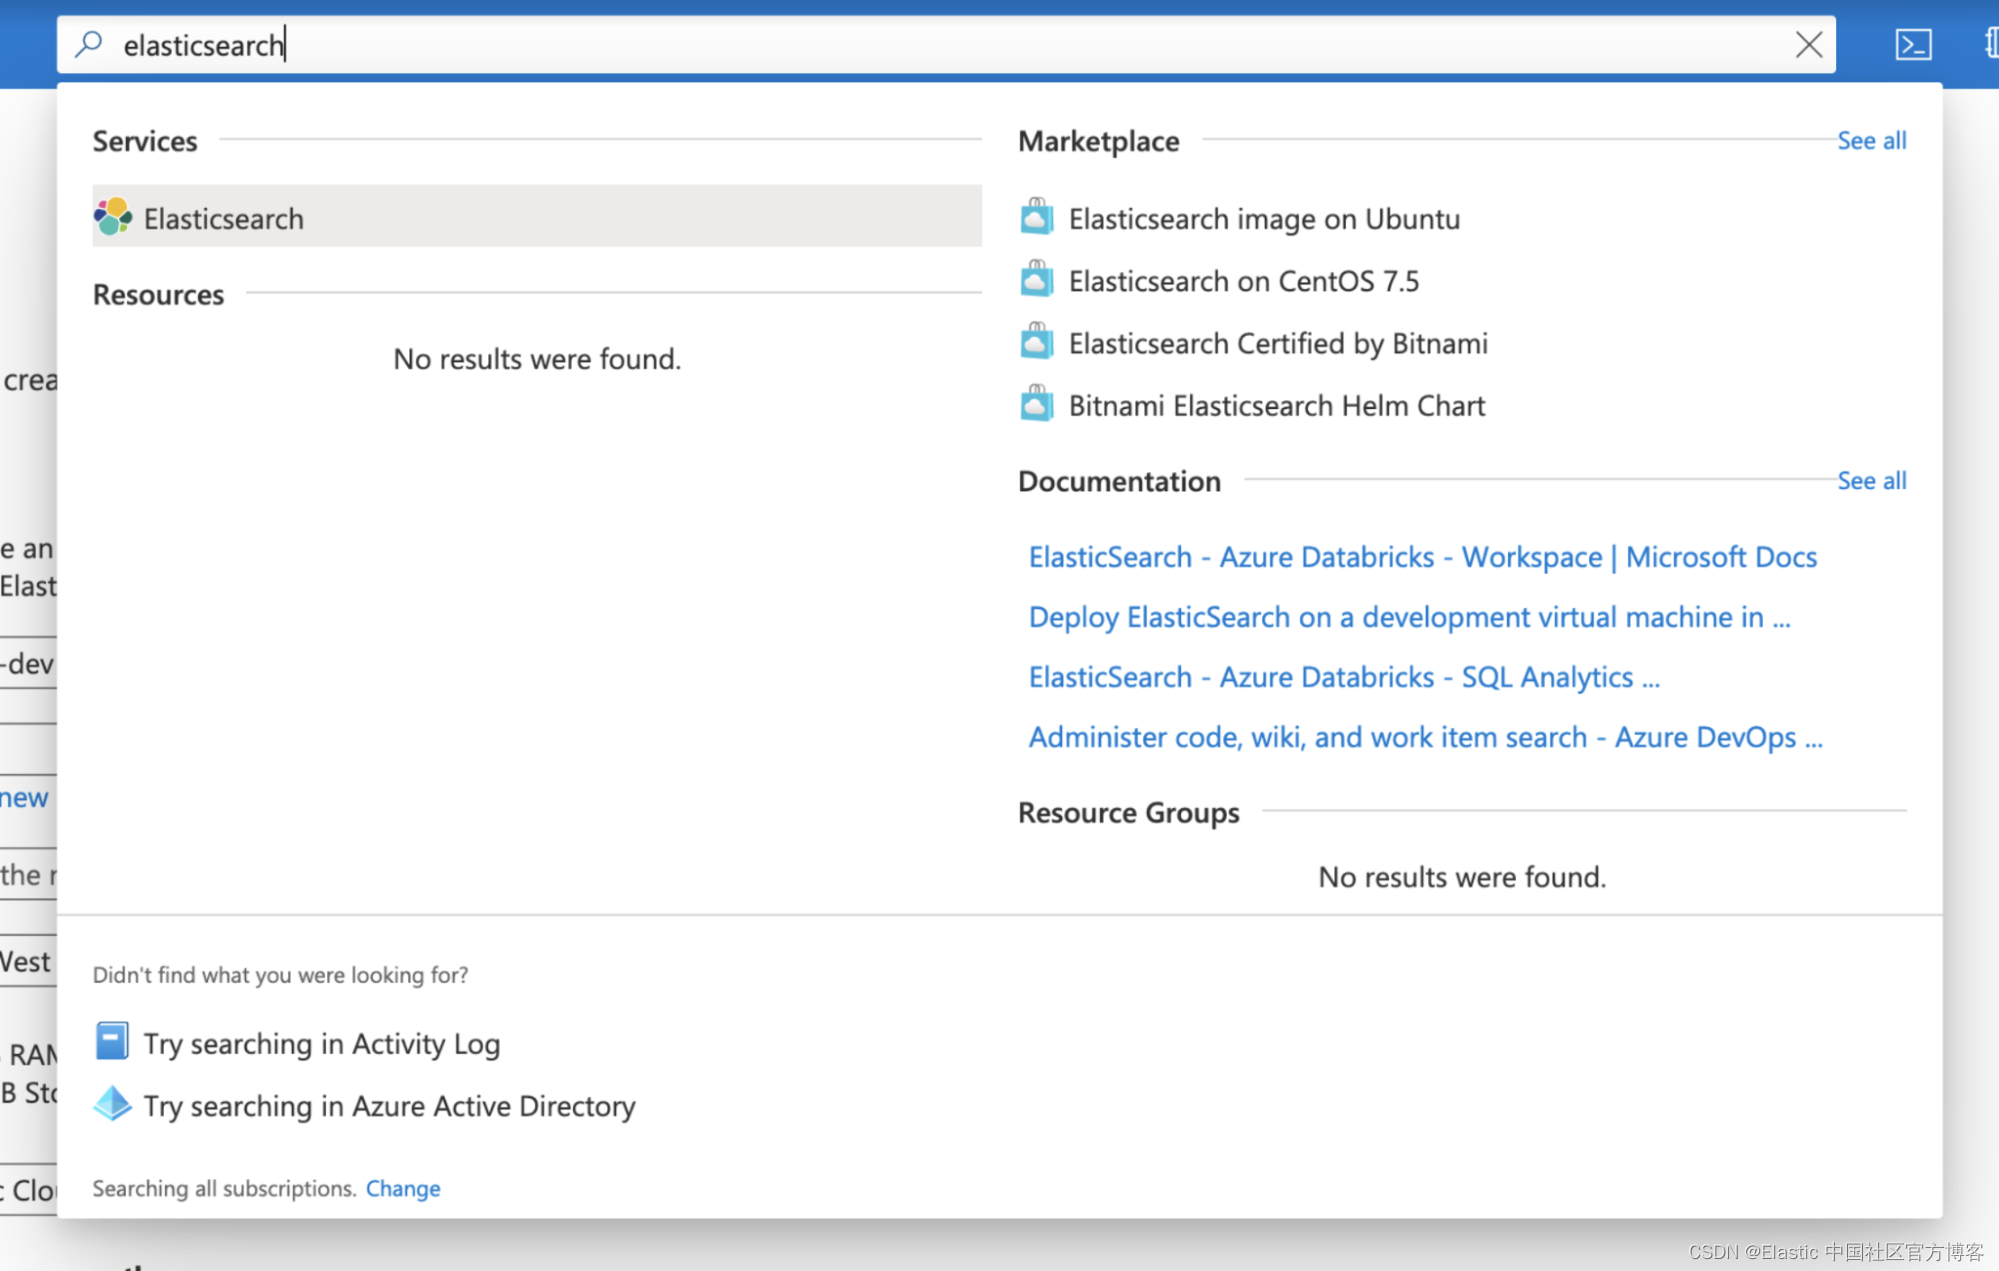Screen dimensions: 1999x1271
Task: Select the Elasticsearch service result
Action: click(x=224, y=218)
